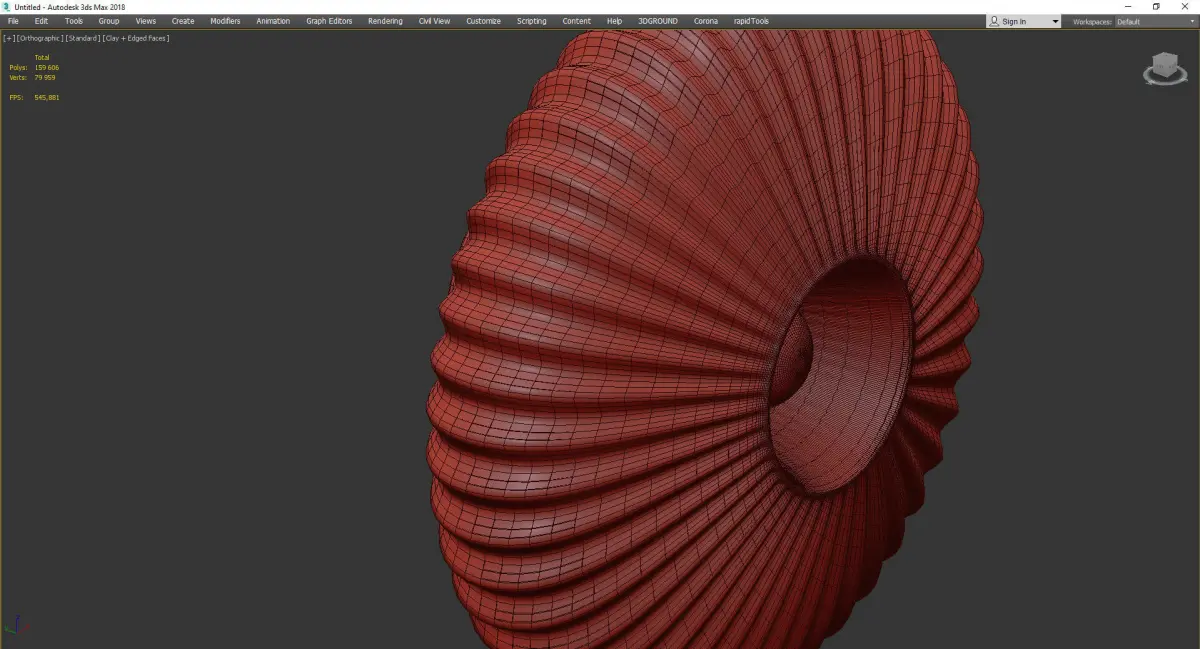This screenshot has width=1200, height=649.
Task: Restore down the 3ds Max window
Action: pos(1156,7)
